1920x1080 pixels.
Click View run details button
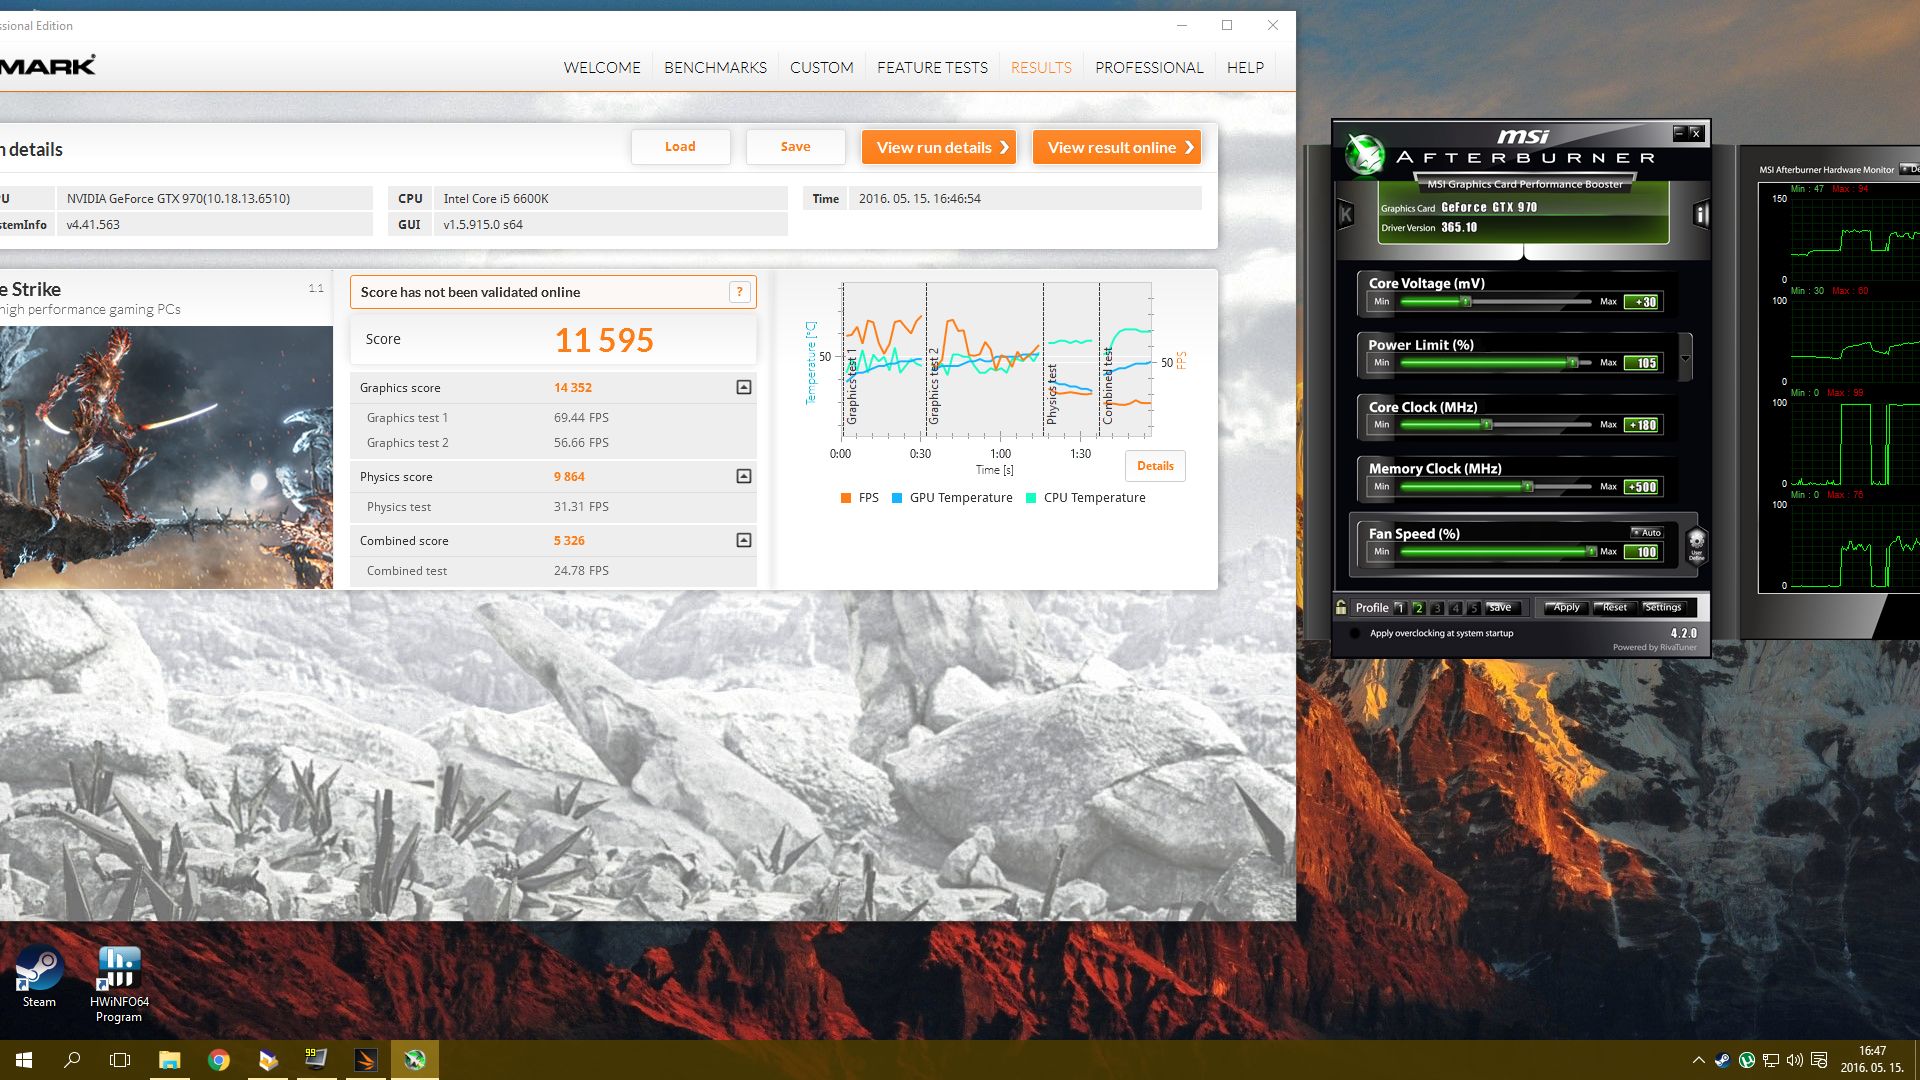(939, 147)
